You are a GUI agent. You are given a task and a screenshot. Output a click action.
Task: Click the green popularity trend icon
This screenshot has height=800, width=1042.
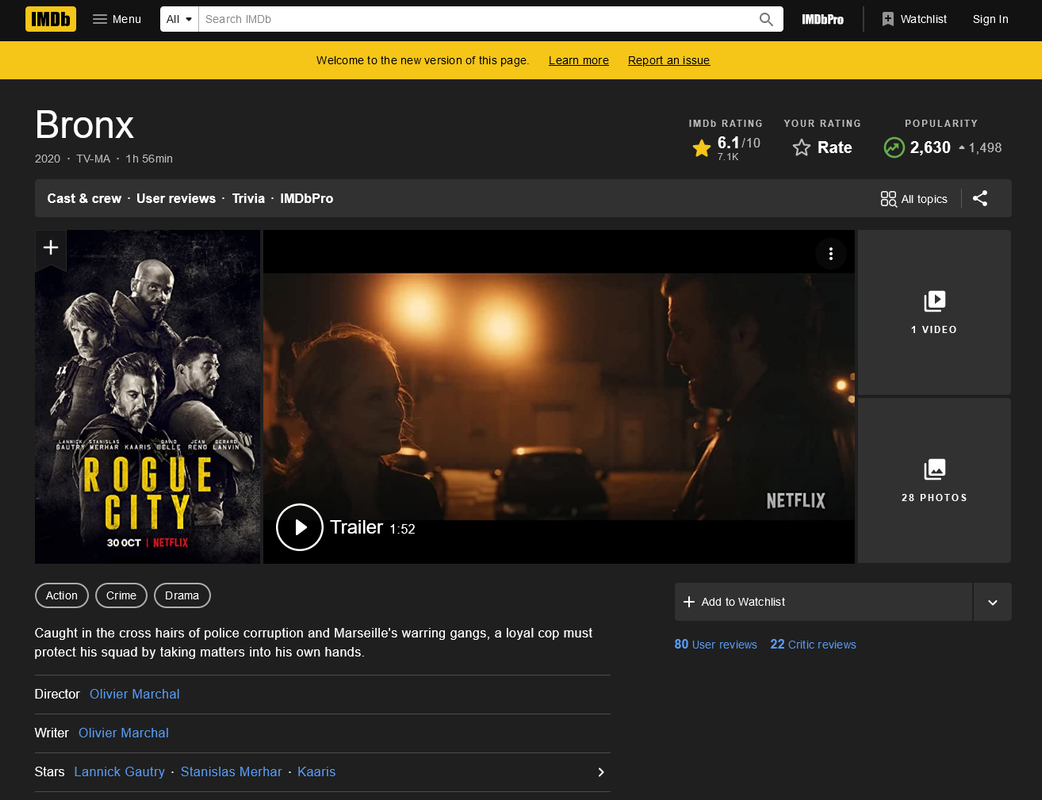pyautogui.click(x=894, y=148)
